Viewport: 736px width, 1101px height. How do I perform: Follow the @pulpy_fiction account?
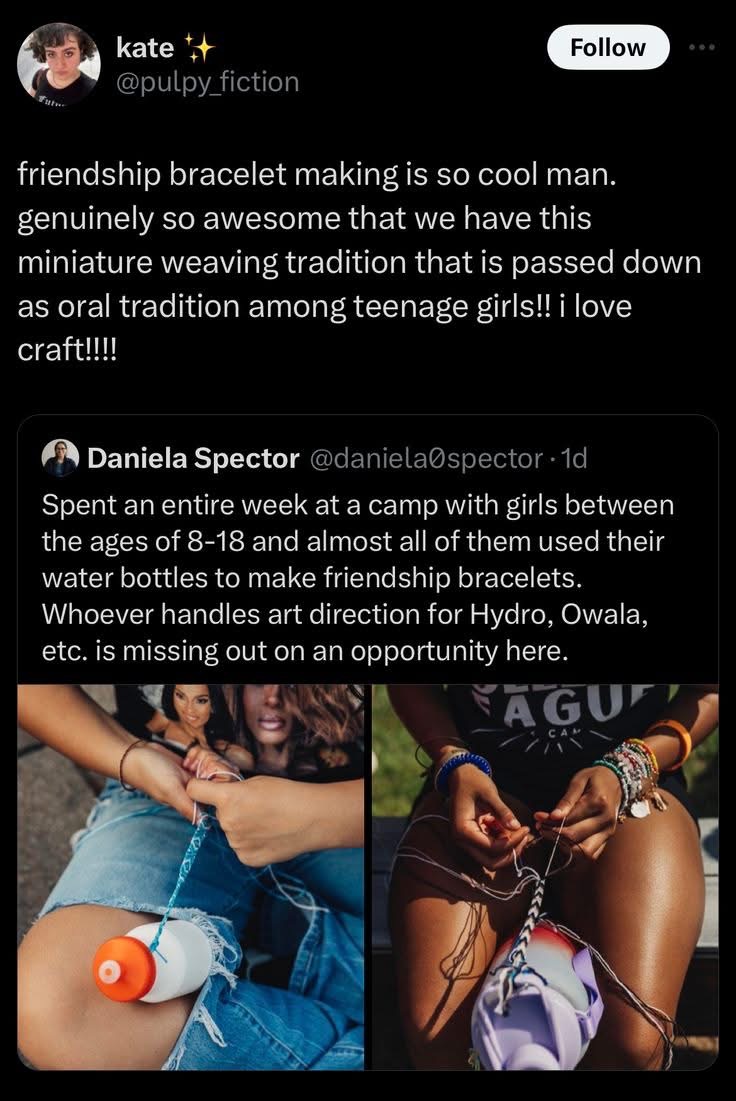click(608, 47)
